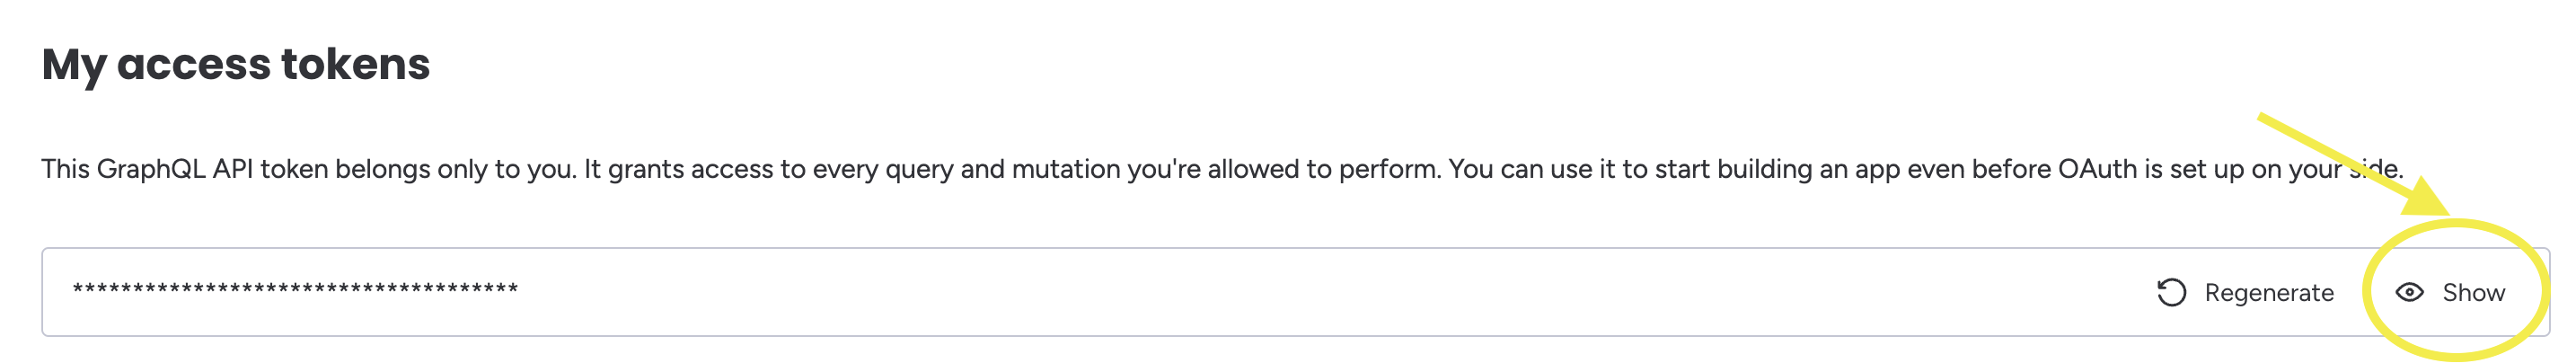Click the word tokens in the heading
This screenshot has width=2576, height=363.
(355, 65)
